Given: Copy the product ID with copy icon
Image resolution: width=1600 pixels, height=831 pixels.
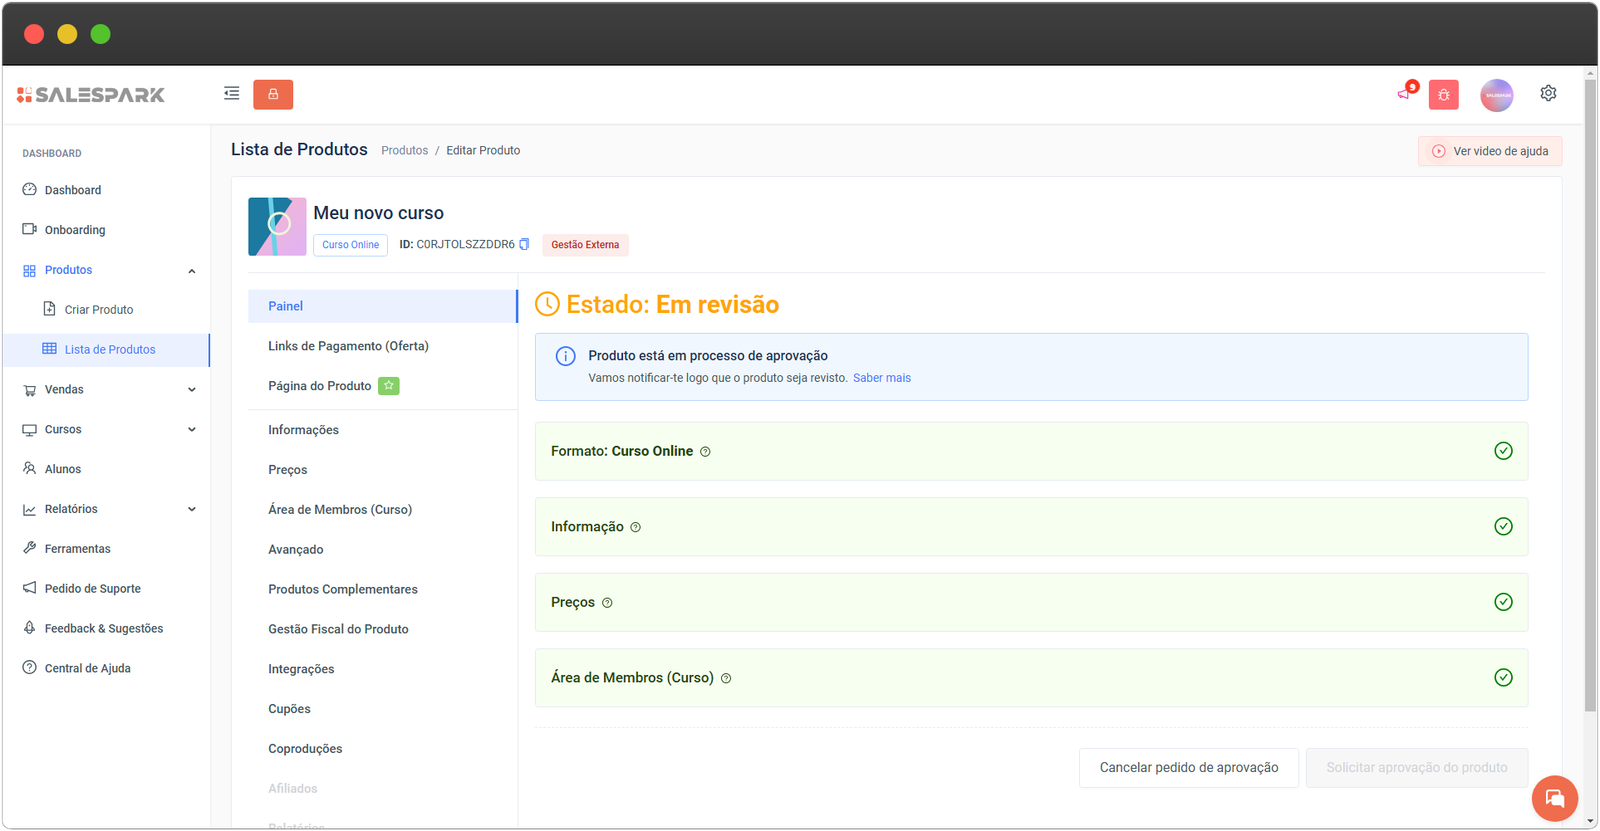Looking at the screenshot, I should coord(524,244).
